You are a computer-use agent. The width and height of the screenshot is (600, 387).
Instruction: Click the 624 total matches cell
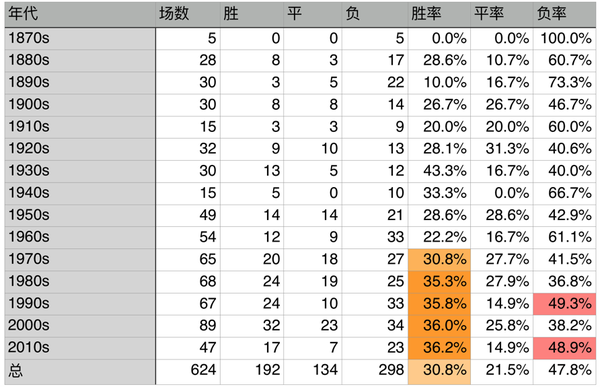(x=188, y=371)
